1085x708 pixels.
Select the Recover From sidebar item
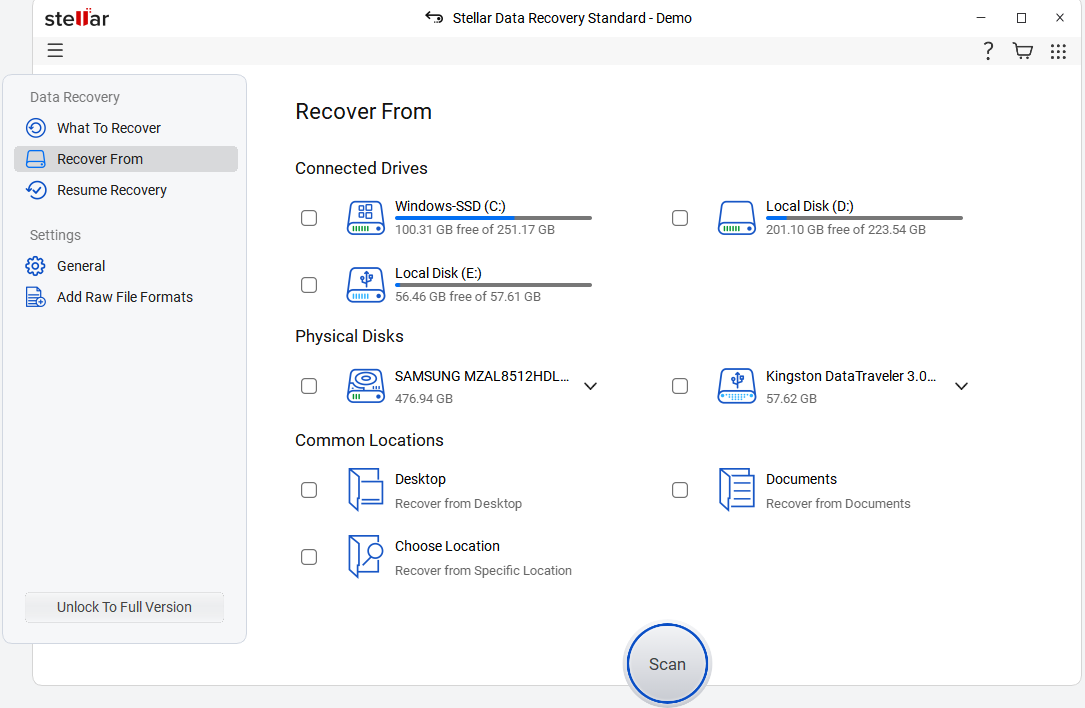point(99,158)
